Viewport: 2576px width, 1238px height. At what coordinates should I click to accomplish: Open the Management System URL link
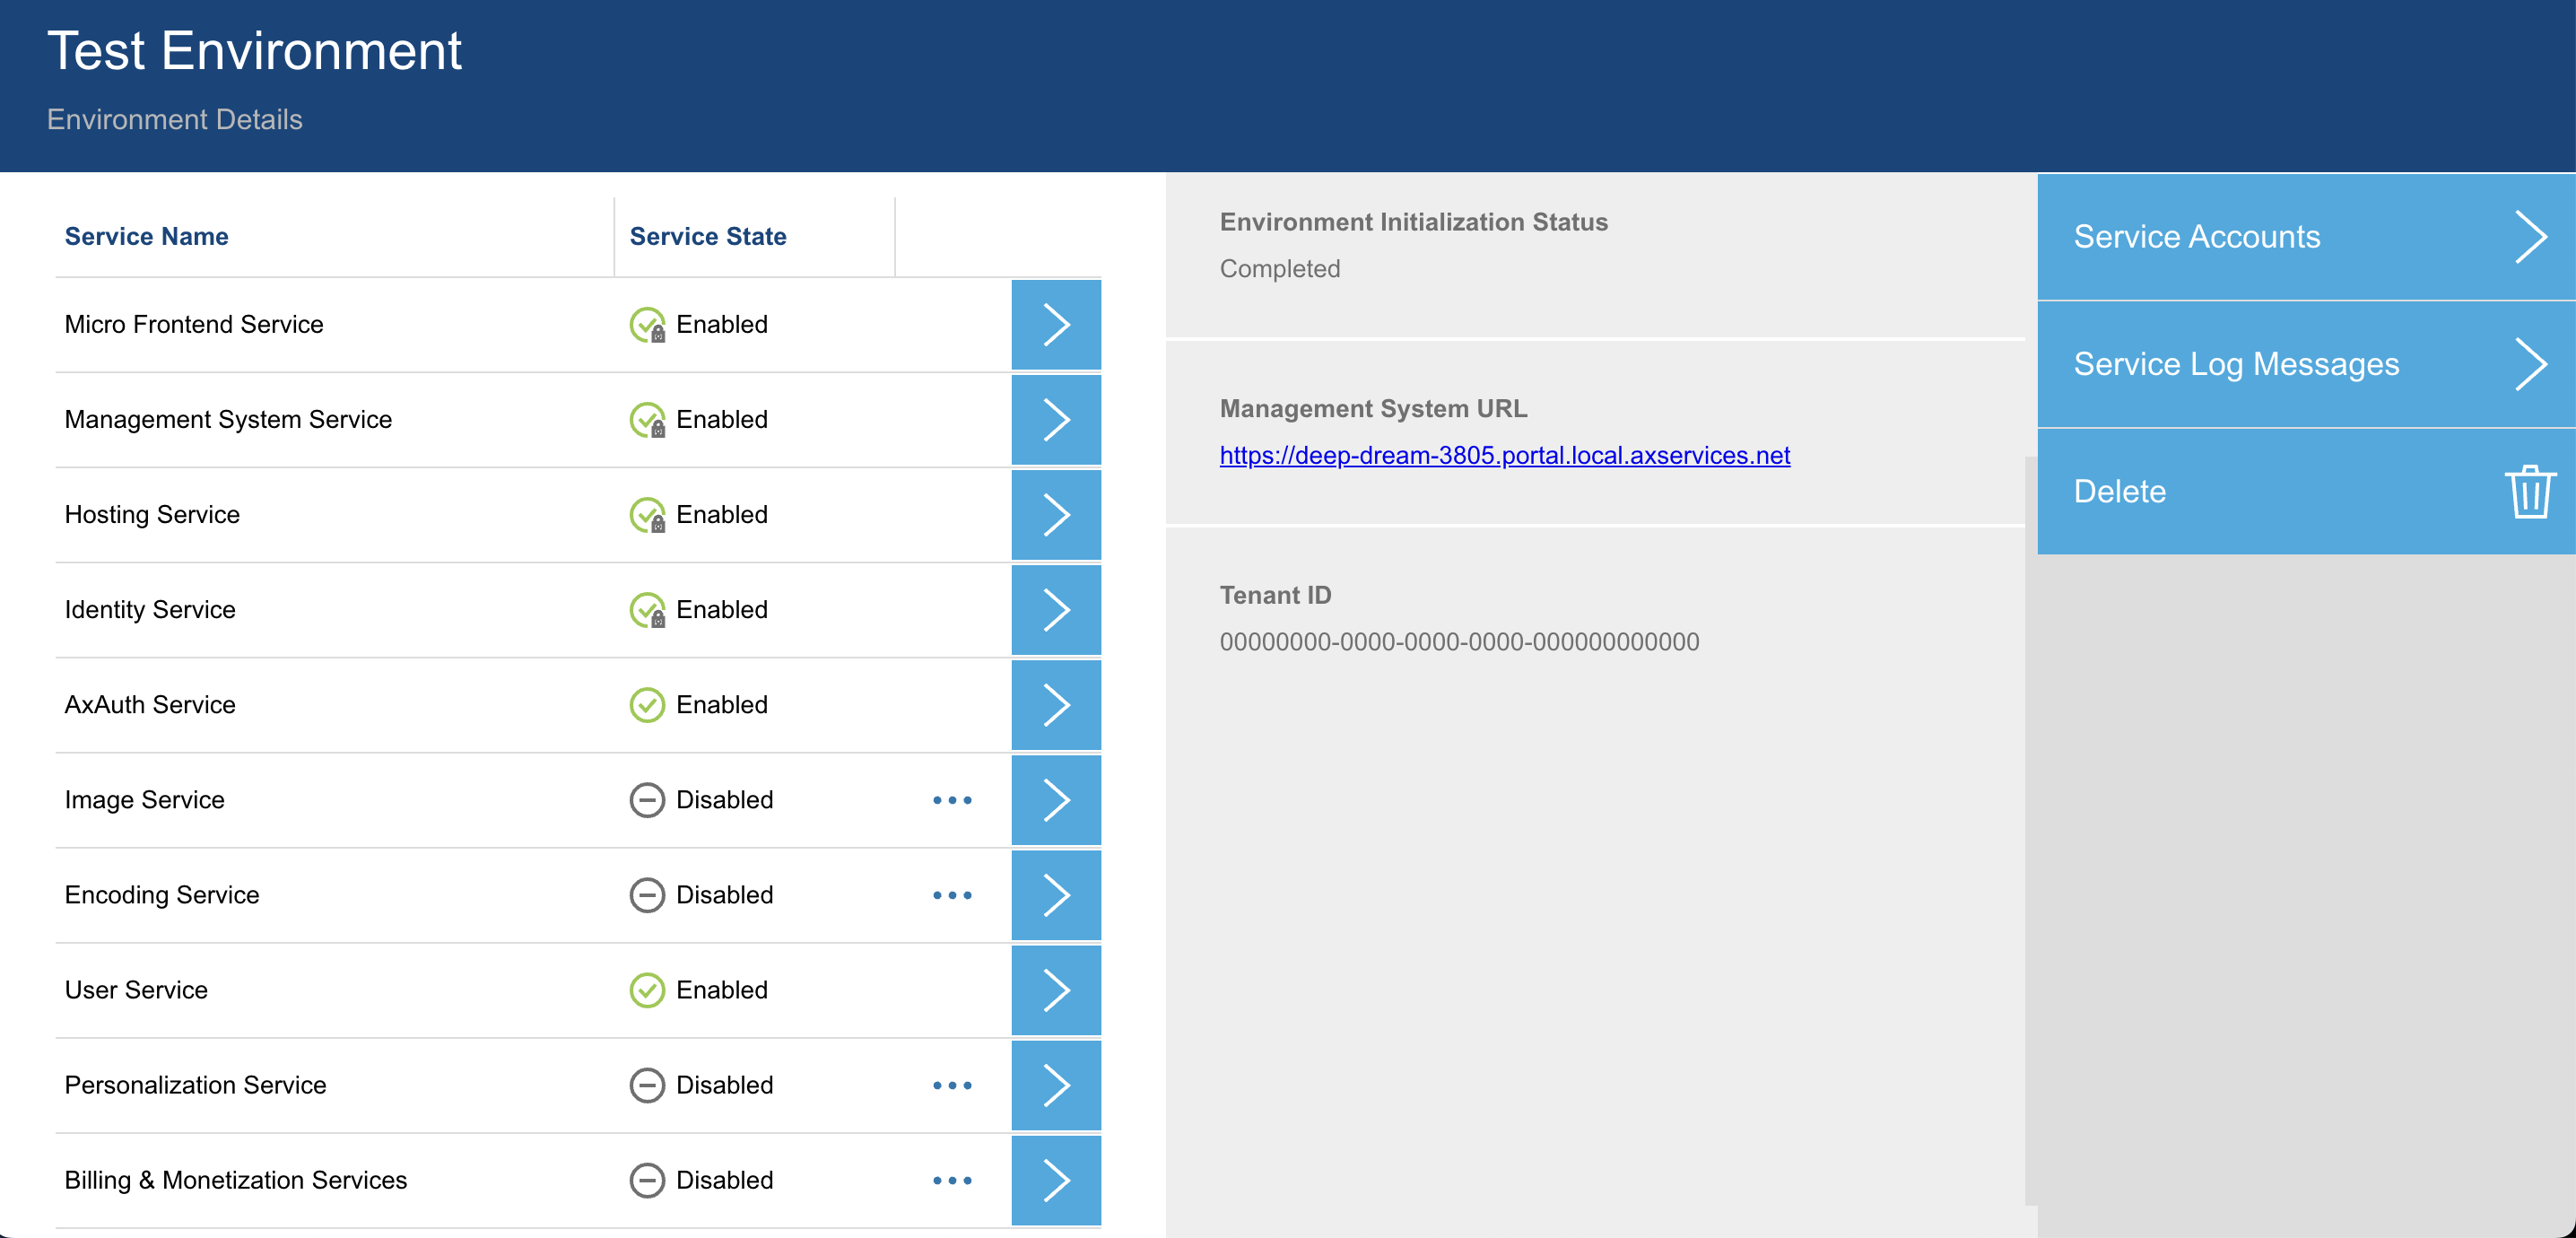[1504, 454]
